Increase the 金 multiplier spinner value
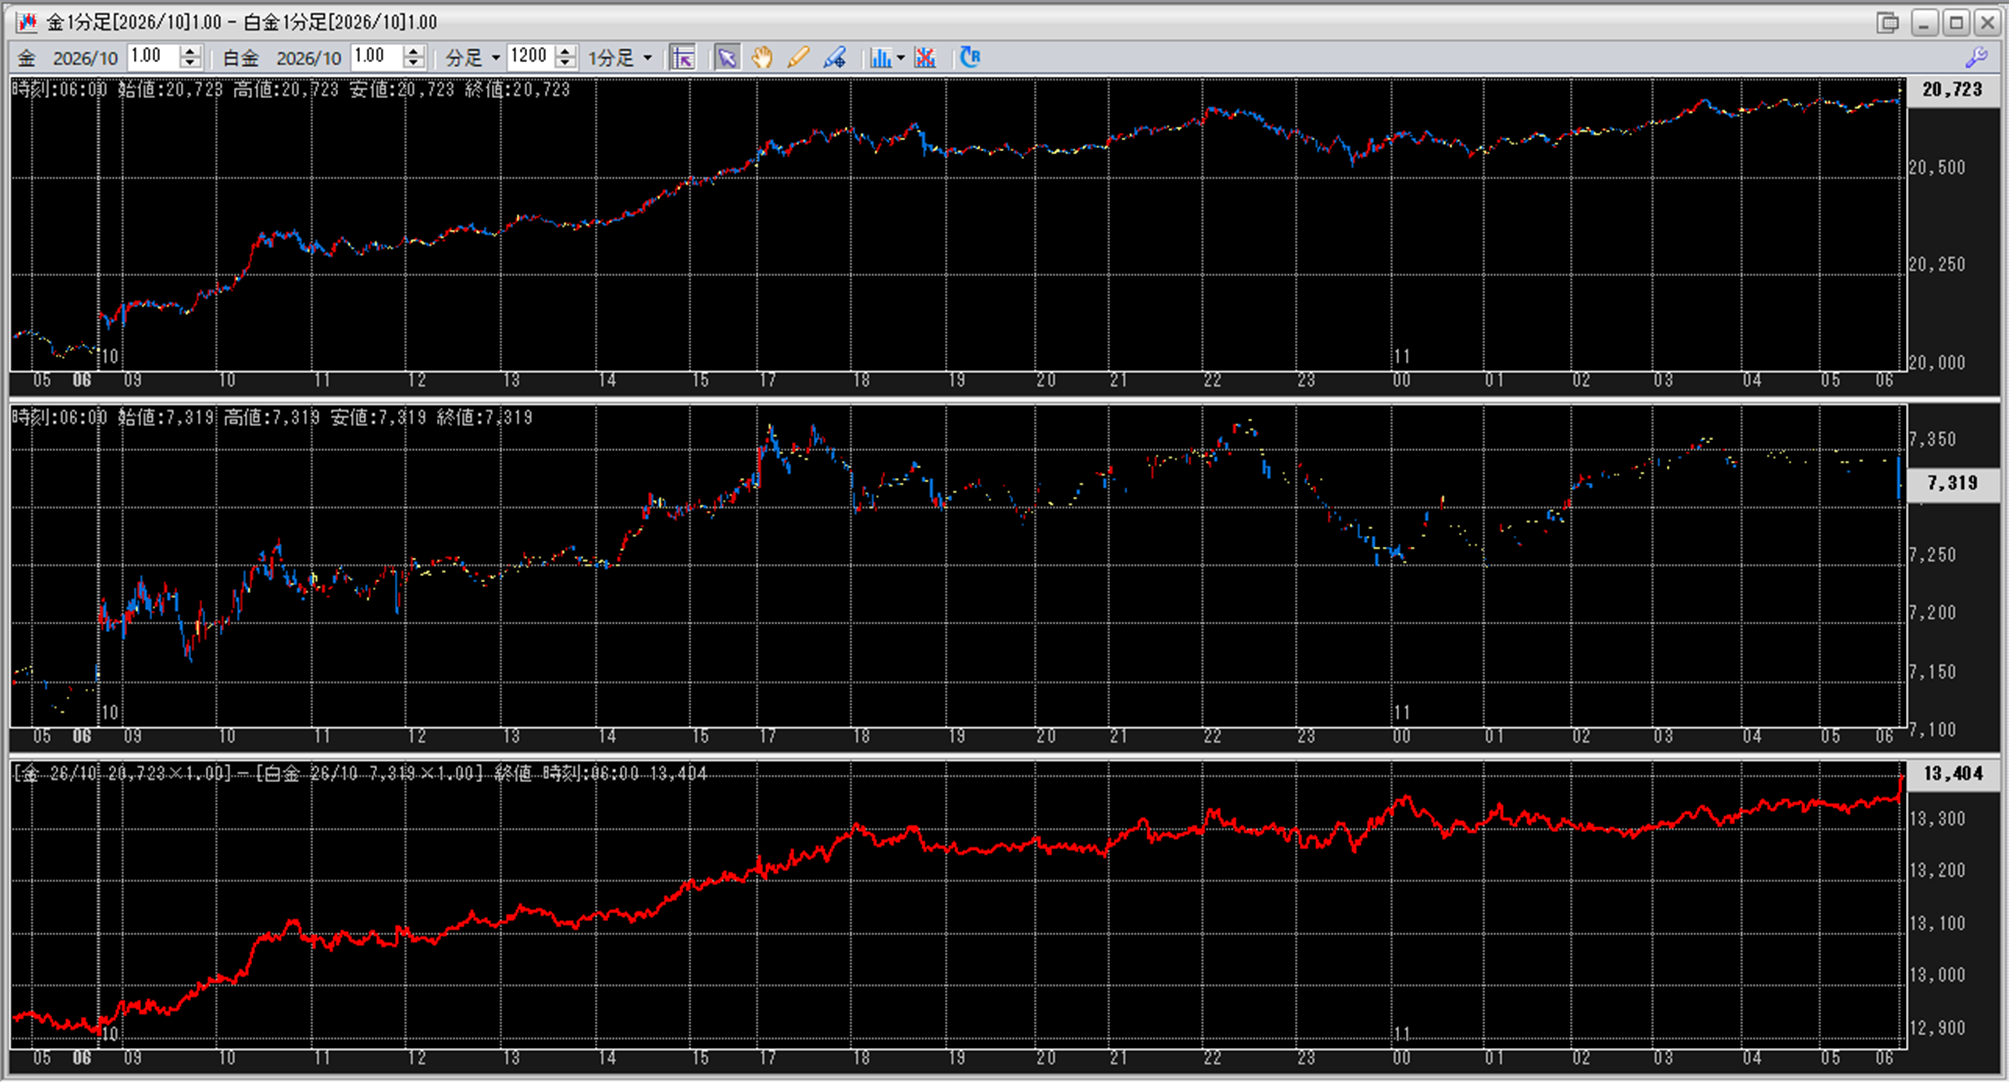2009x1083 pixels. point(190,51)
